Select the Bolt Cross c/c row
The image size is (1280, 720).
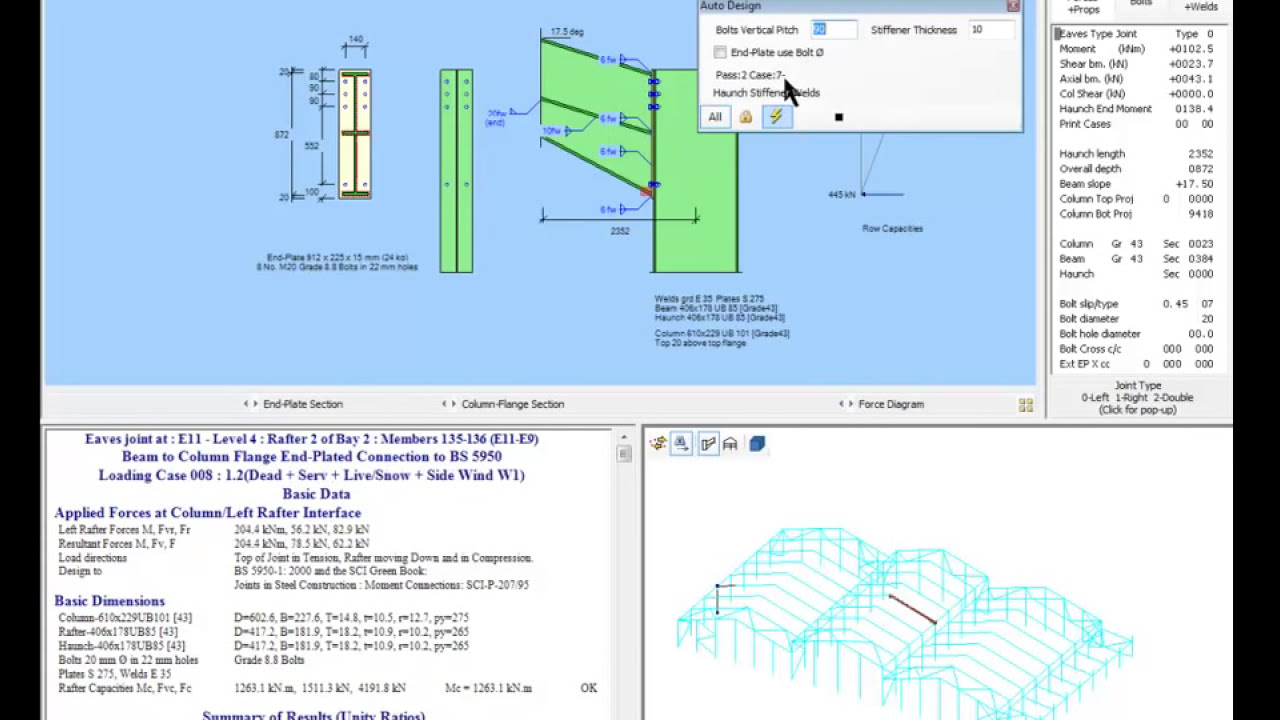[x=1137, y=349]
